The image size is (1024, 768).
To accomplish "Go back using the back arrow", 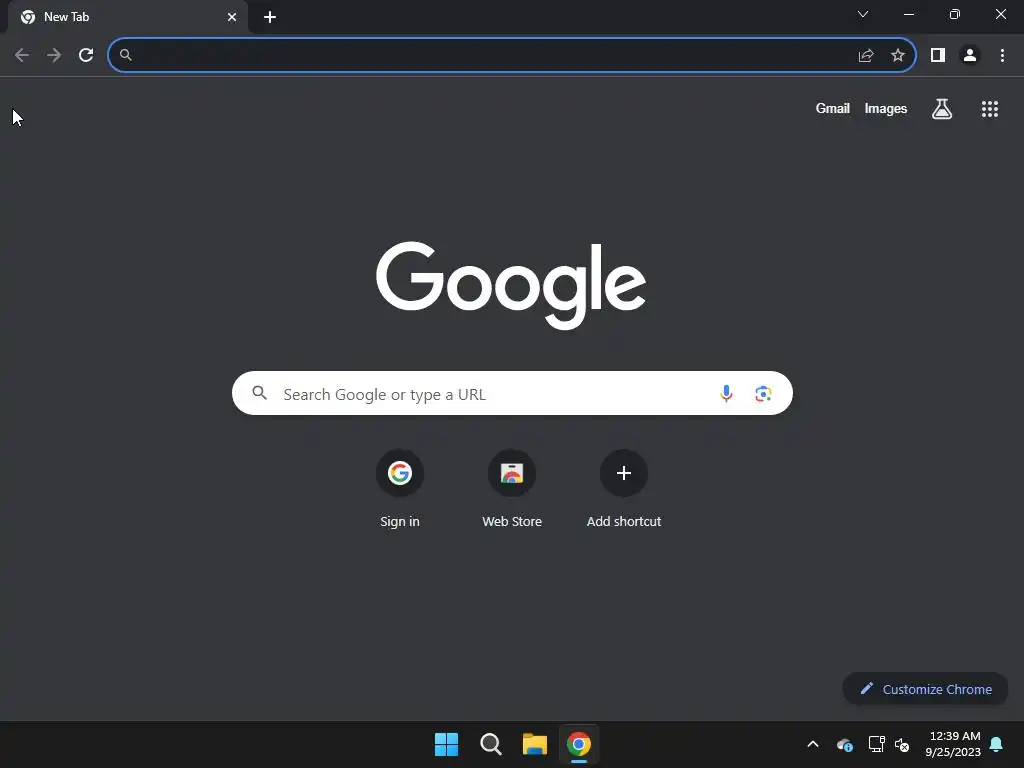I will click(x=22, y=55).
